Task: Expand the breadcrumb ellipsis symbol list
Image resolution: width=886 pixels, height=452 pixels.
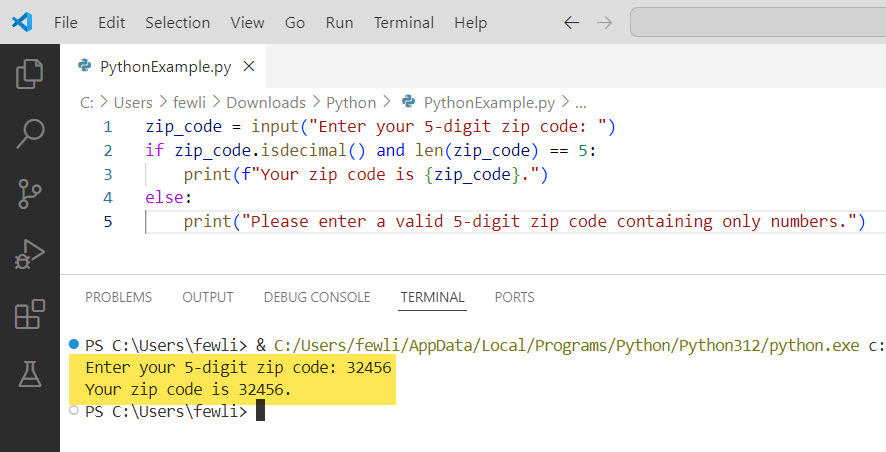Action: click(x=581, y=104)
